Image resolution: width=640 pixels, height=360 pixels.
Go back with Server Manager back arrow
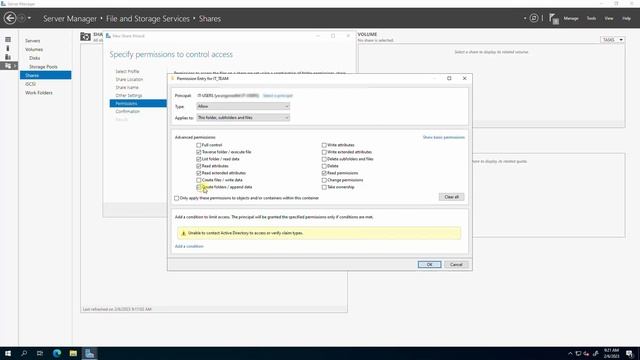pos(10,18)
